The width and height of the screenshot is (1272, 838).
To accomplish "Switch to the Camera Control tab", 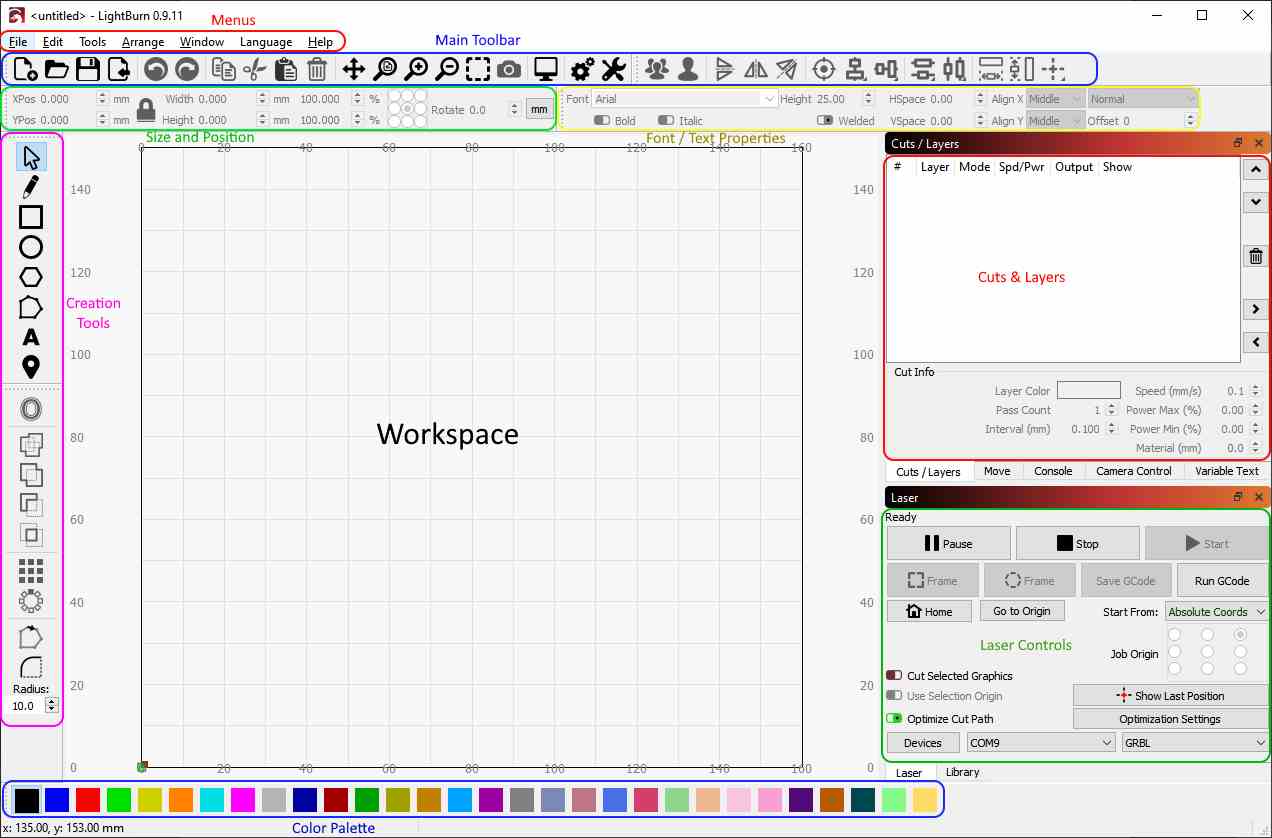I will click(1133, 471).
